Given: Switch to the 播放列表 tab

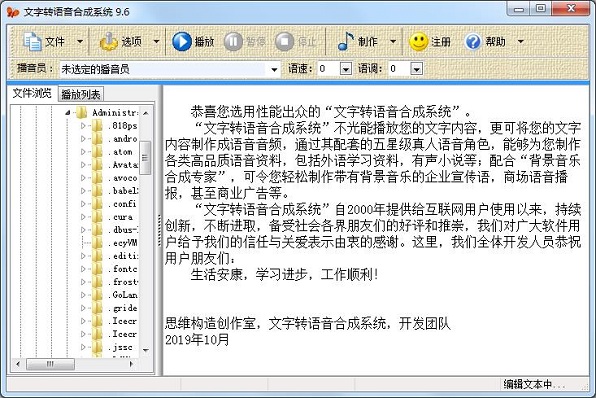Looking at the screenshot, I should click(81, 94).
